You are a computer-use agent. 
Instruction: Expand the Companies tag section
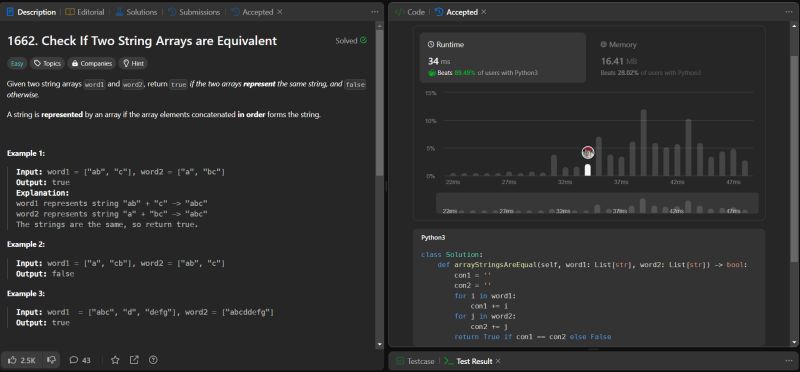[x=92, y=63]
